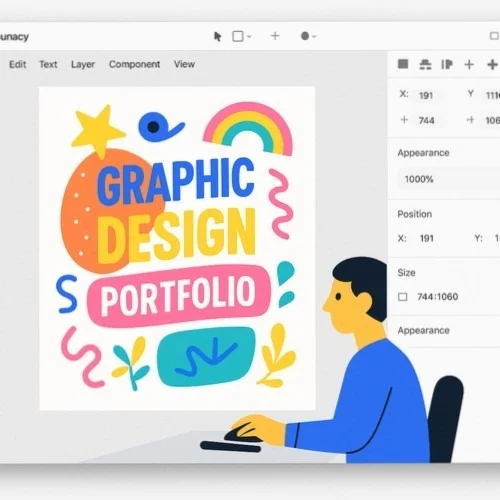
Task: Select the teal blob with blue scribble
Action: click(206, 357)
